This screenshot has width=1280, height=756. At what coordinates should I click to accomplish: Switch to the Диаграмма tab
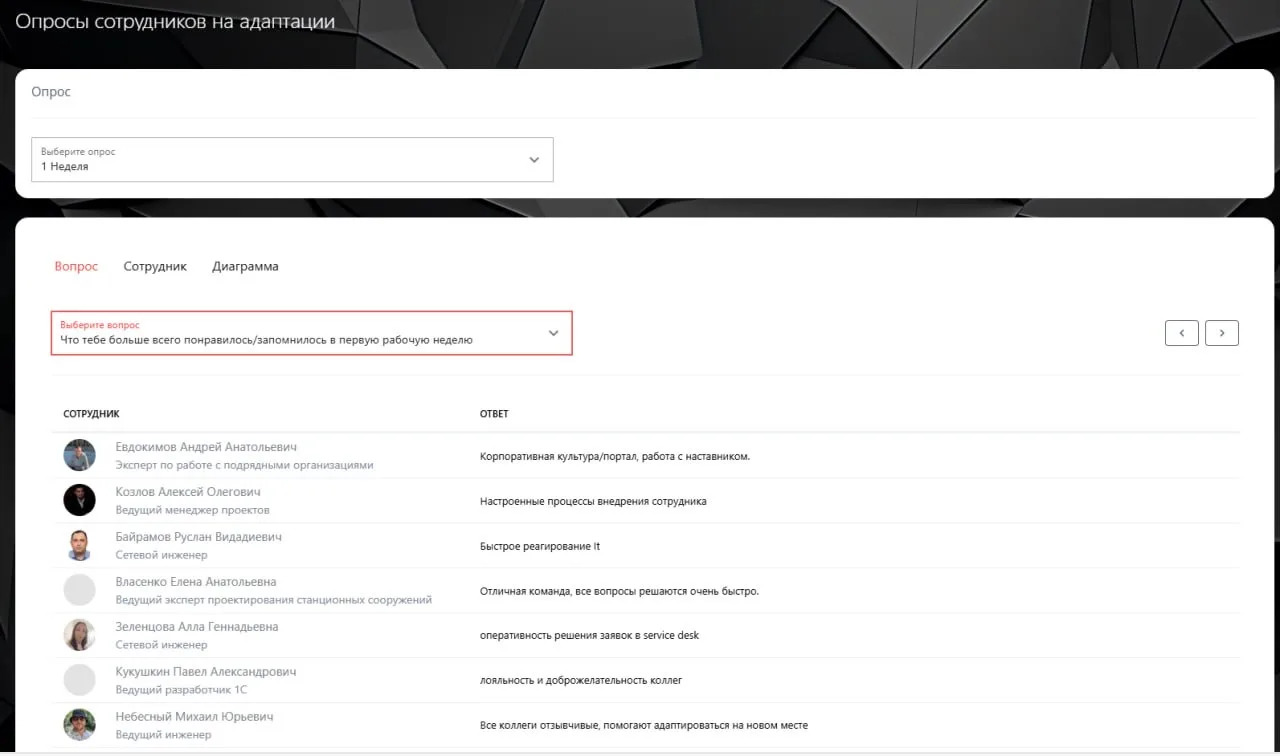(245, 267)
